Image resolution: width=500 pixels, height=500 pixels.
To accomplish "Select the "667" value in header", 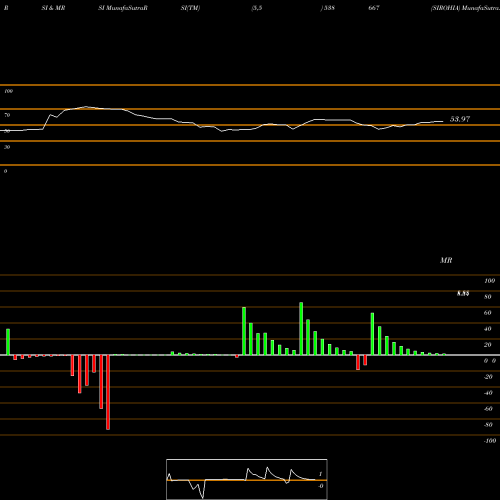I will (374, 8).
